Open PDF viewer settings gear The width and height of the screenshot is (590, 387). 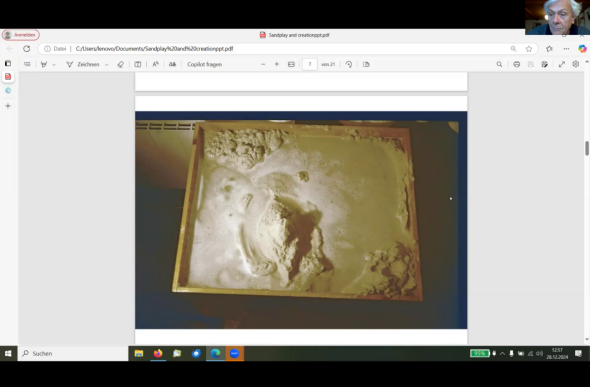[x=576, y=64]
